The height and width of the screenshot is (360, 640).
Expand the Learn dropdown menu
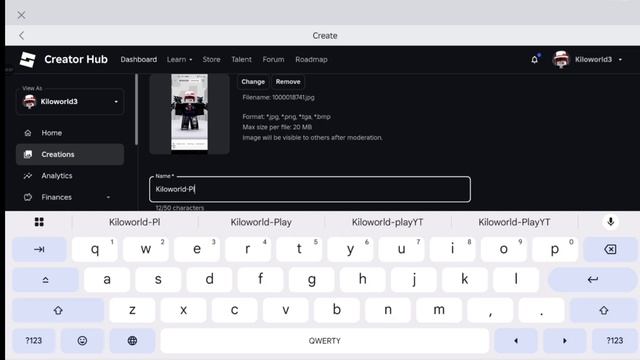(179, 60)
